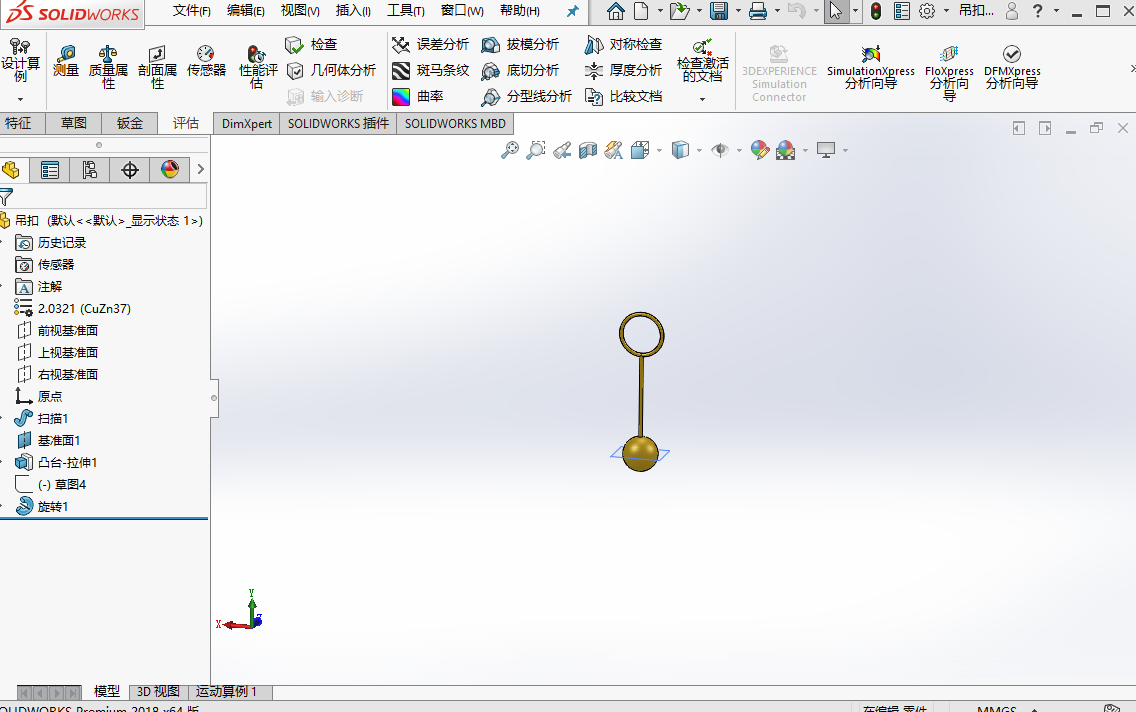The image size is (1136, 712).
Task: Switch to the 钣金 ribbon tab
Action: click(x=130, y=123)
